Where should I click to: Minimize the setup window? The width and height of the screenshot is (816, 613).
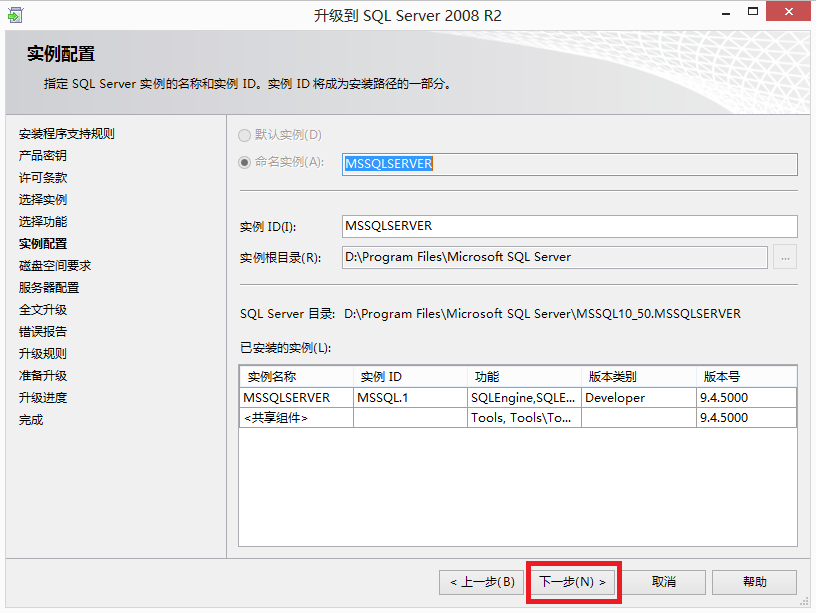click(x=726, y=13)
